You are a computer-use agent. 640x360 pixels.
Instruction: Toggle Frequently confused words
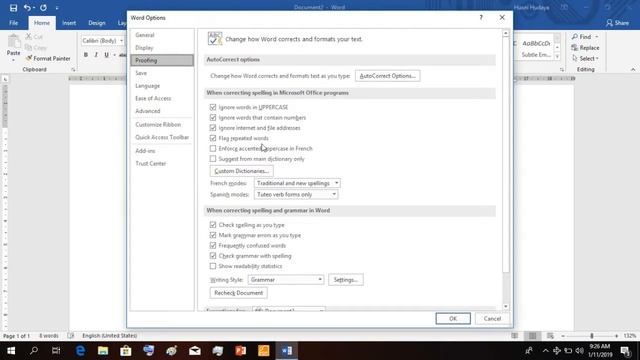tap(213, 245)
